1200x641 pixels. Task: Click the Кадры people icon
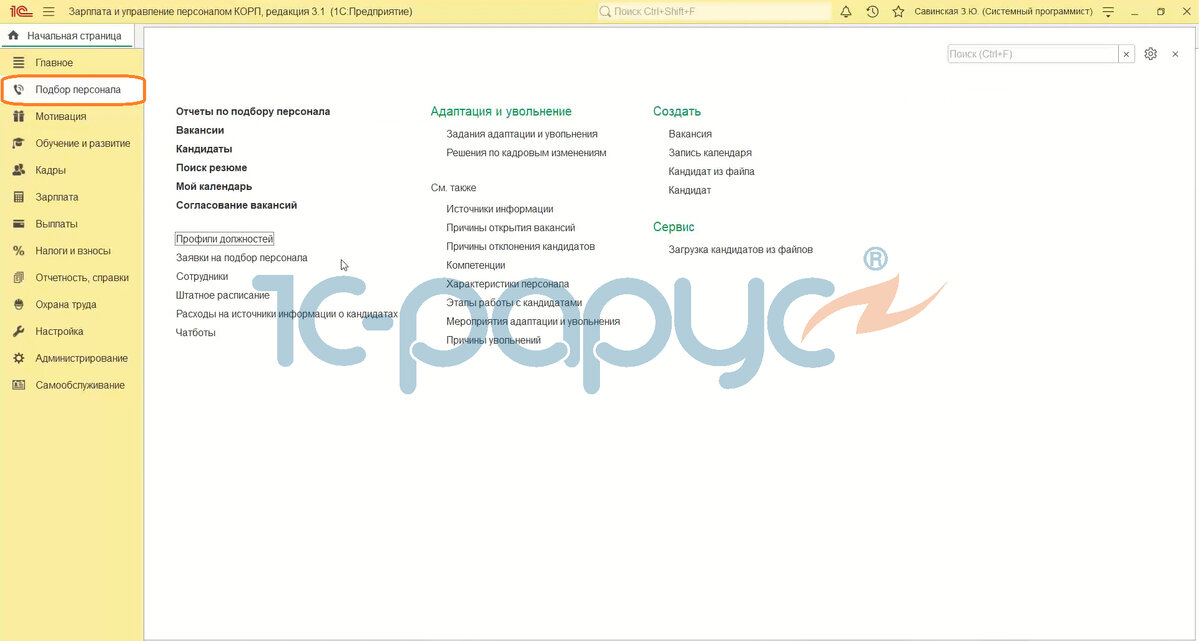[x=18, y=170]
